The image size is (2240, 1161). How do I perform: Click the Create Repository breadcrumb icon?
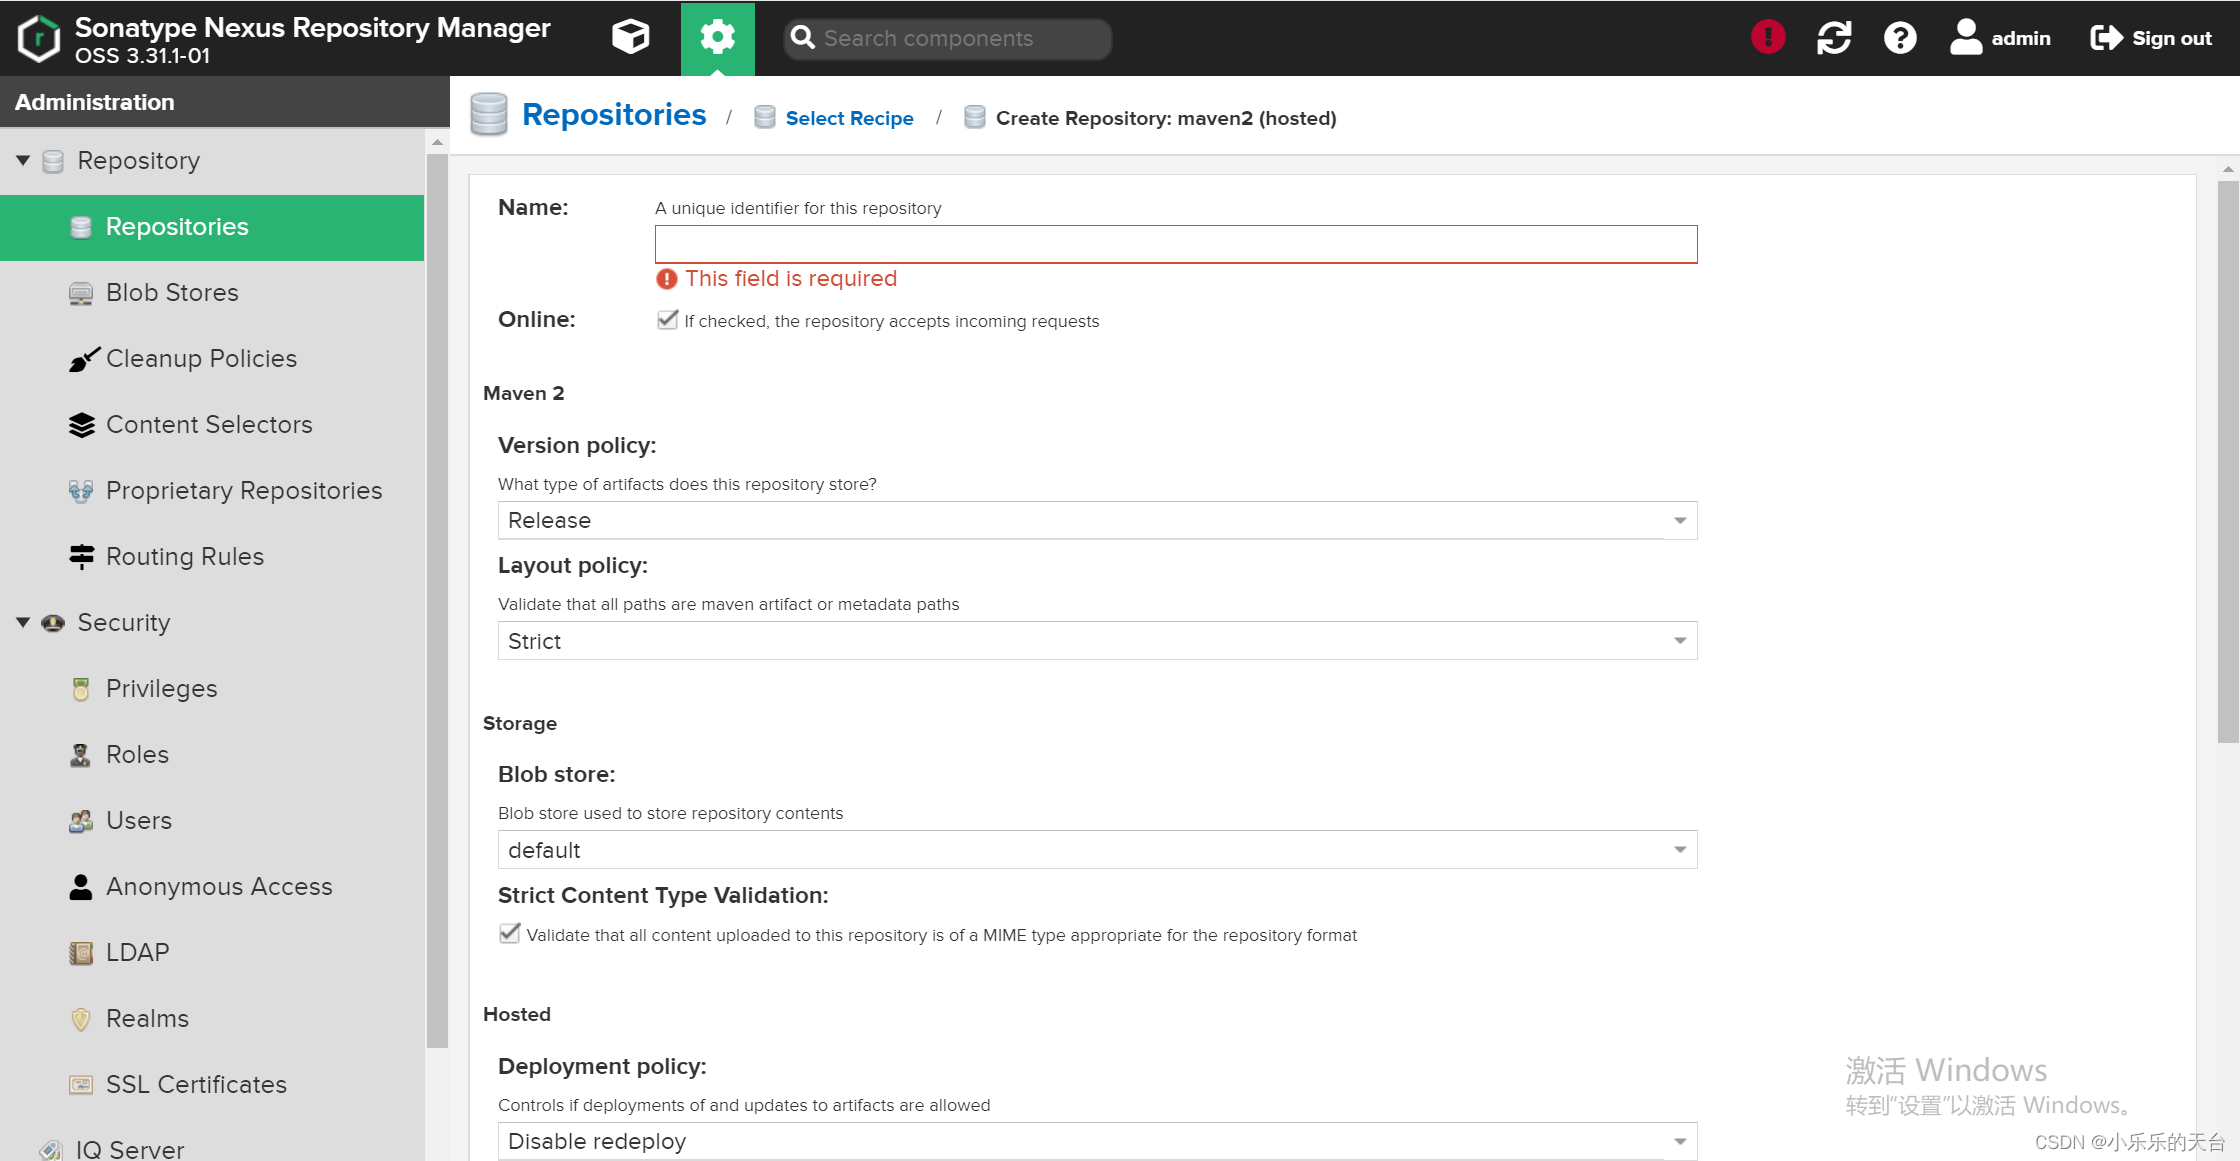point(975,117)
